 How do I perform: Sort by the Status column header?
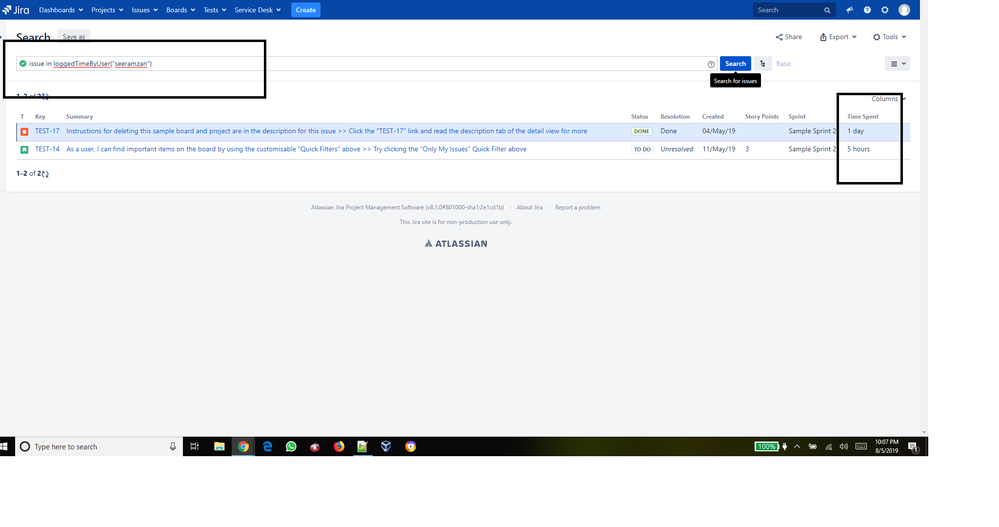click(640, 117)
